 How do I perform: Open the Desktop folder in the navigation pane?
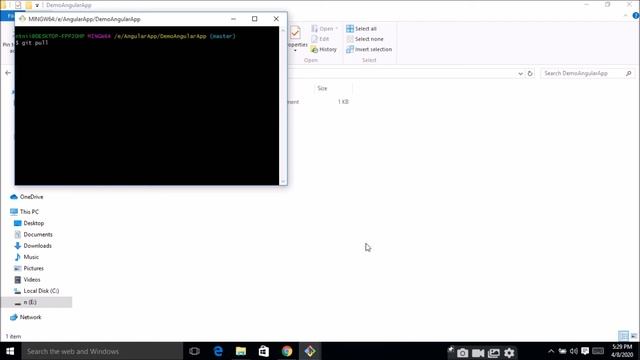[29, 223]
